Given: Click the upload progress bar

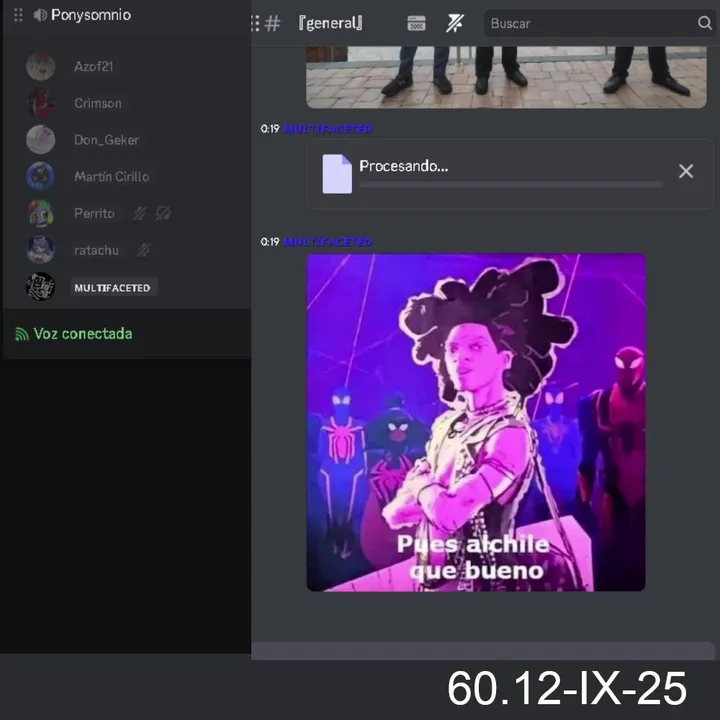Looking at the screenshot, I should point(512,185).
